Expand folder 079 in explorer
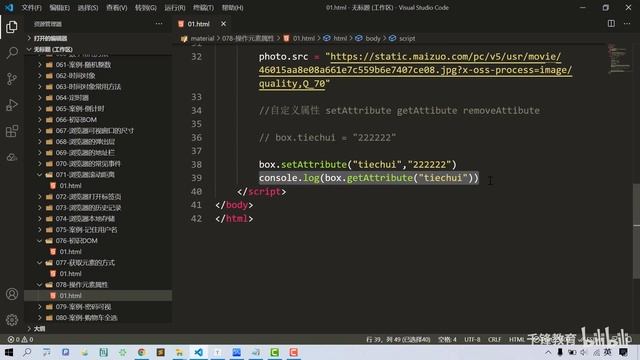640x360 pixels. click(x=40, y=307)
